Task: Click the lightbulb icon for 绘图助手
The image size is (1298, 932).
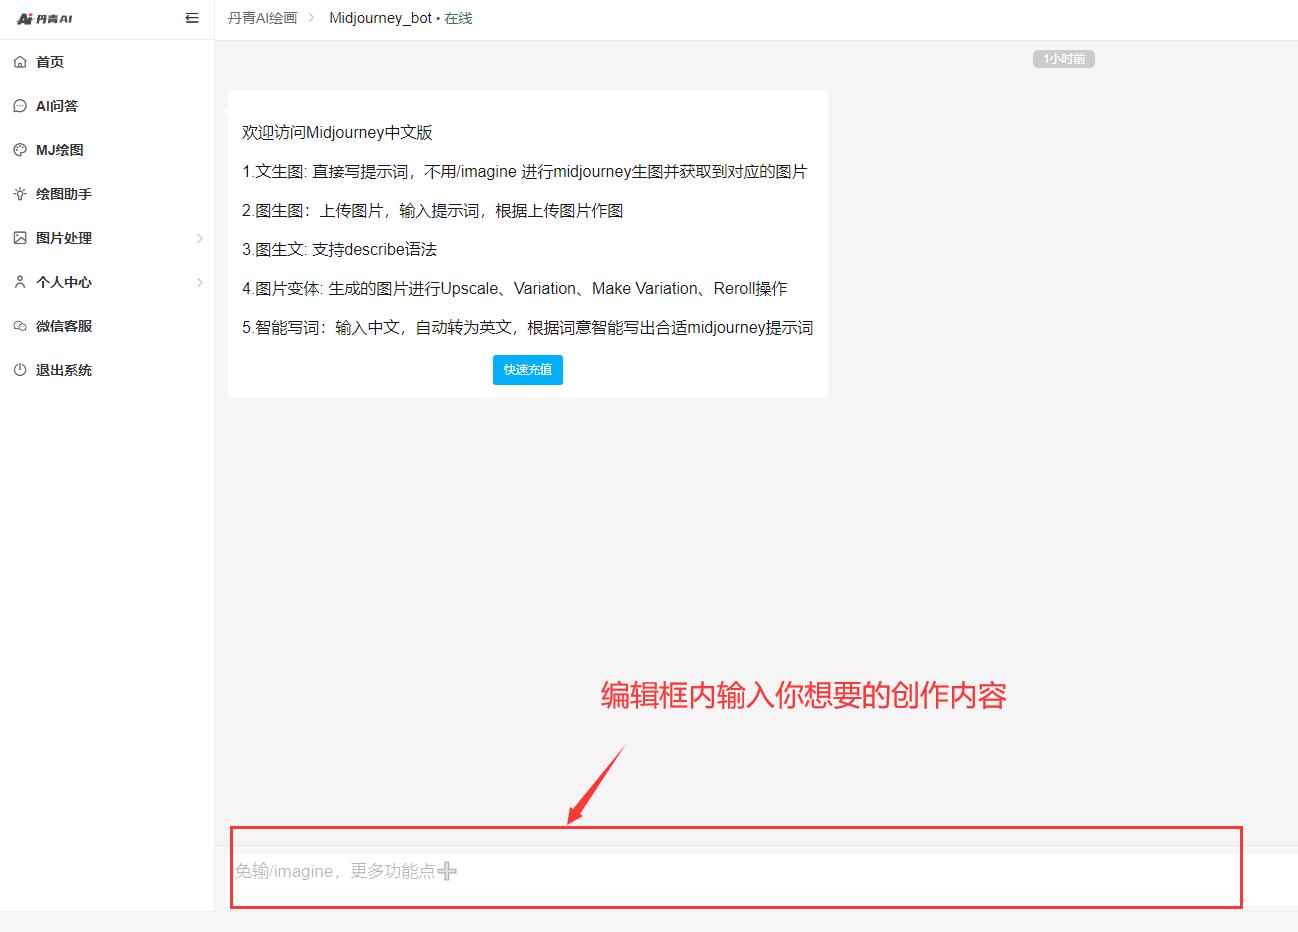Action: tap(20, 194)
